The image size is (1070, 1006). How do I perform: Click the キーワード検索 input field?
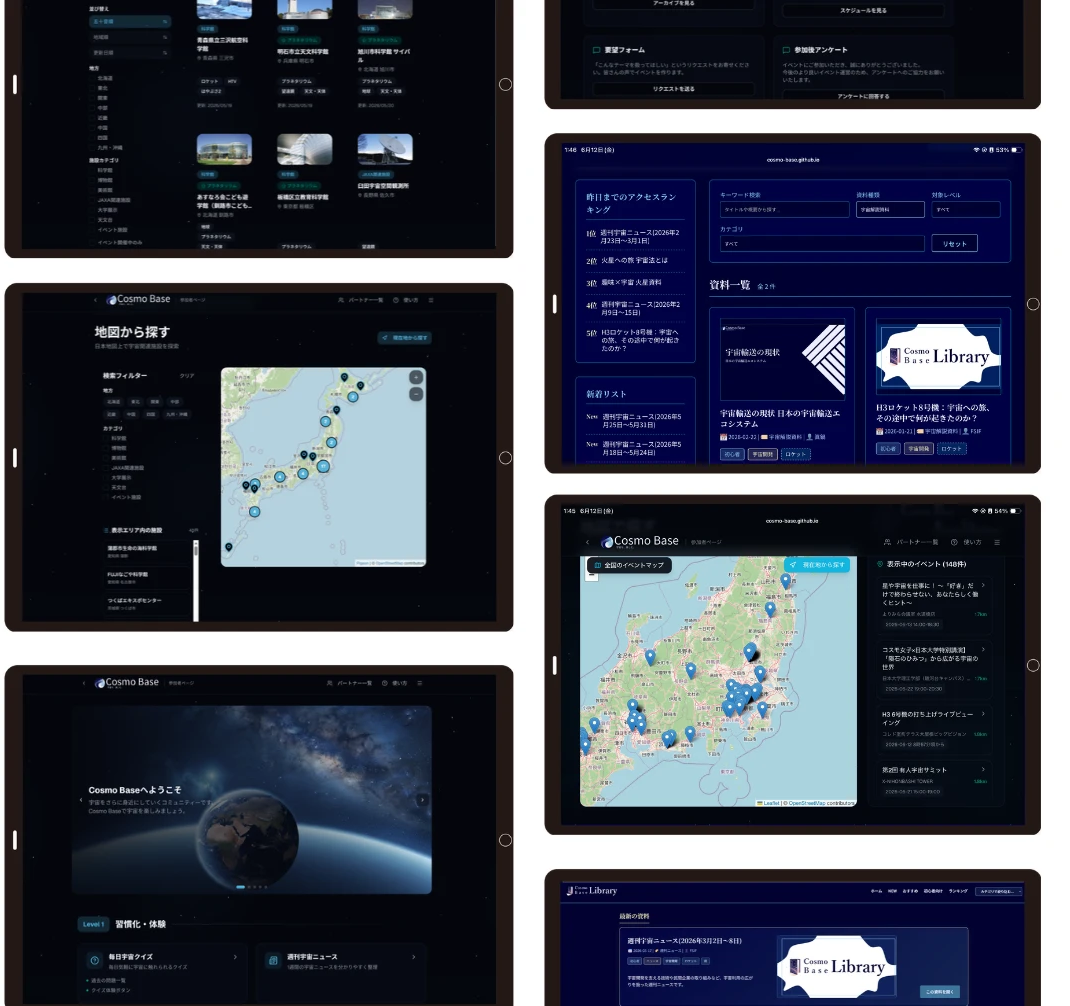point(785,210)
